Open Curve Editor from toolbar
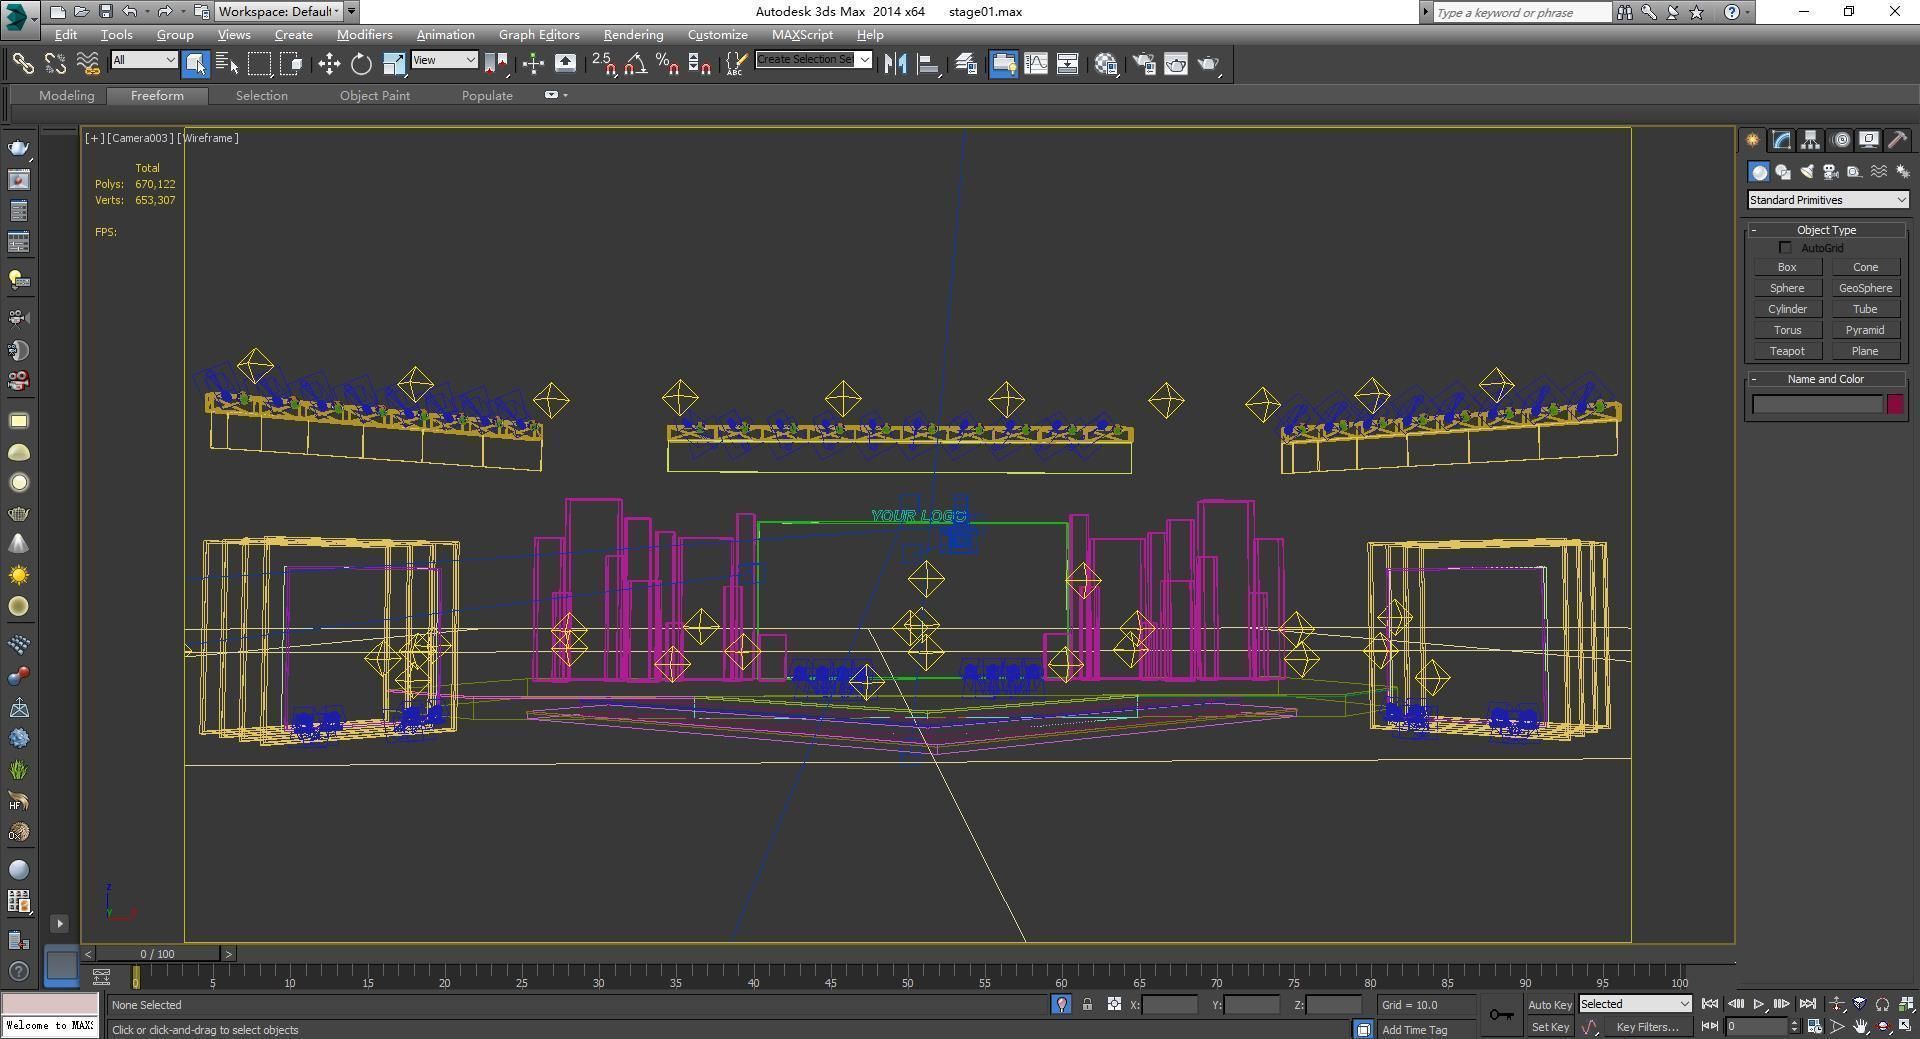This screenshot has width=1920, height=1039. click(x=1036, y=64)
